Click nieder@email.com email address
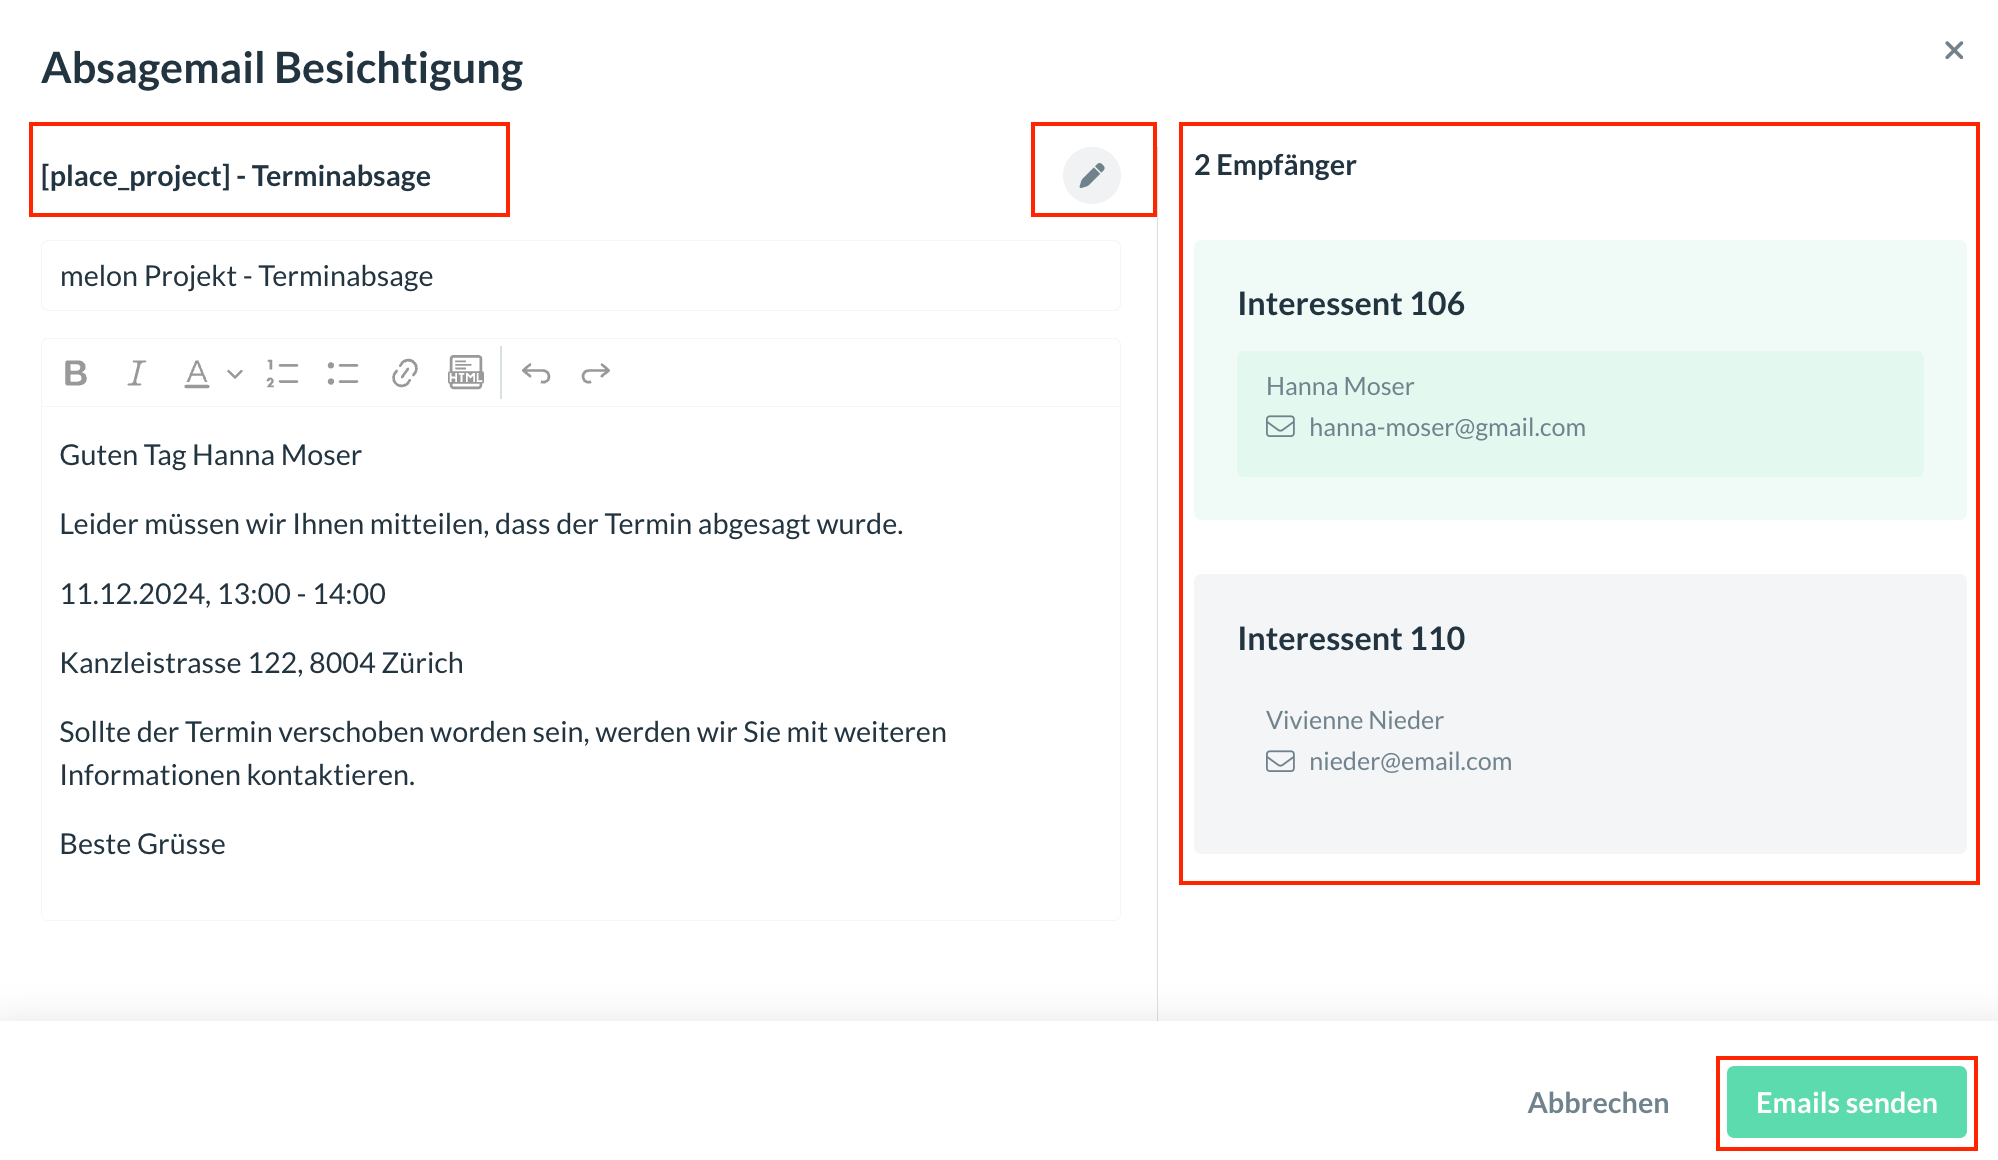1998x1160 pixels. coord(1409,761)
